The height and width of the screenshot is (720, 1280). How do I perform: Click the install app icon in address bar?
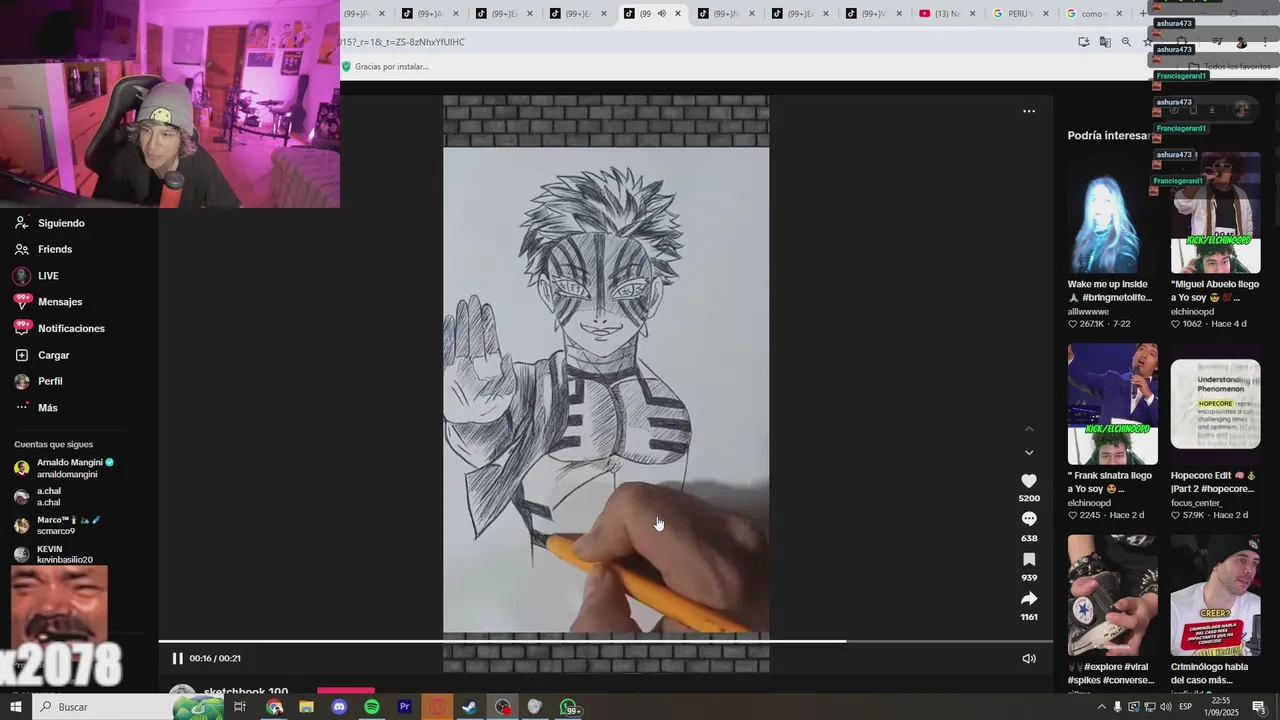coord(1083,42)
